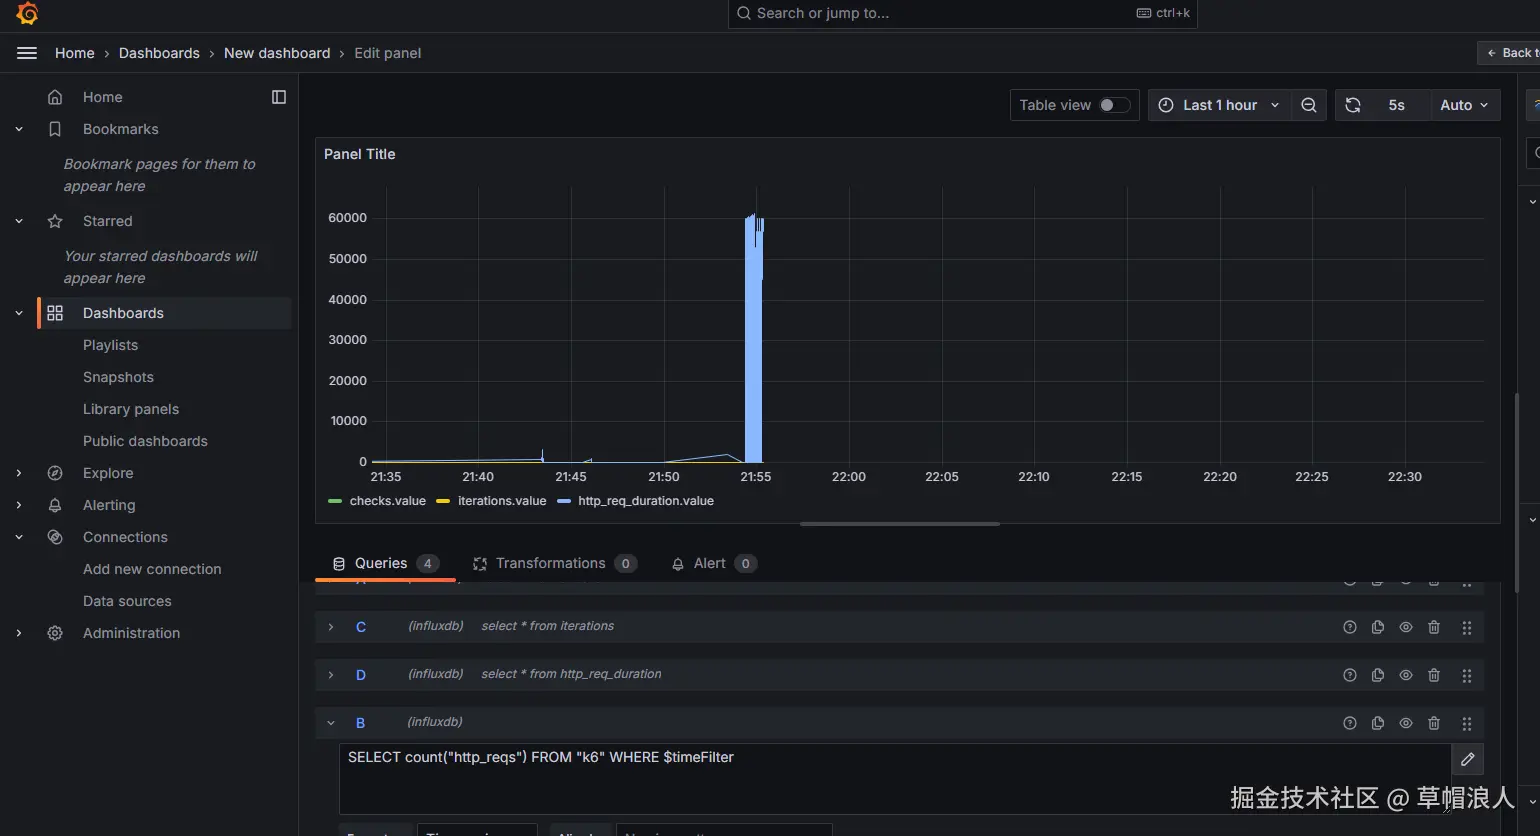
Task: Click the zoom out time range icon
Action: [x=1308, y=105]
